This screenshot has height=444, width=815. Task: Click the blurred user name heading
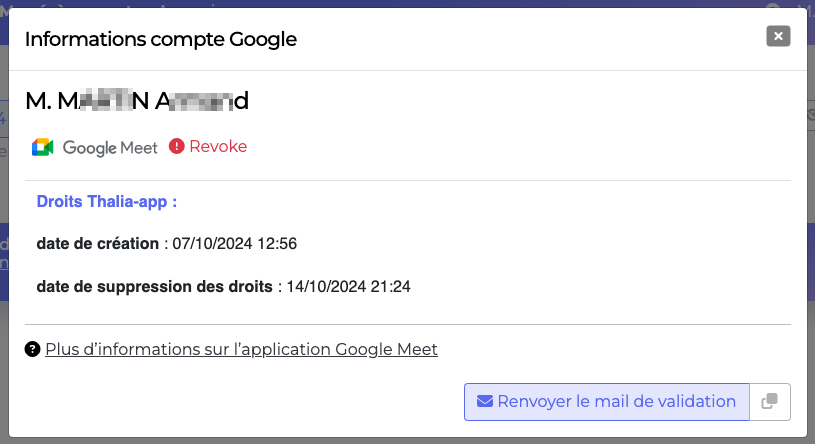(x=137, y=100)
